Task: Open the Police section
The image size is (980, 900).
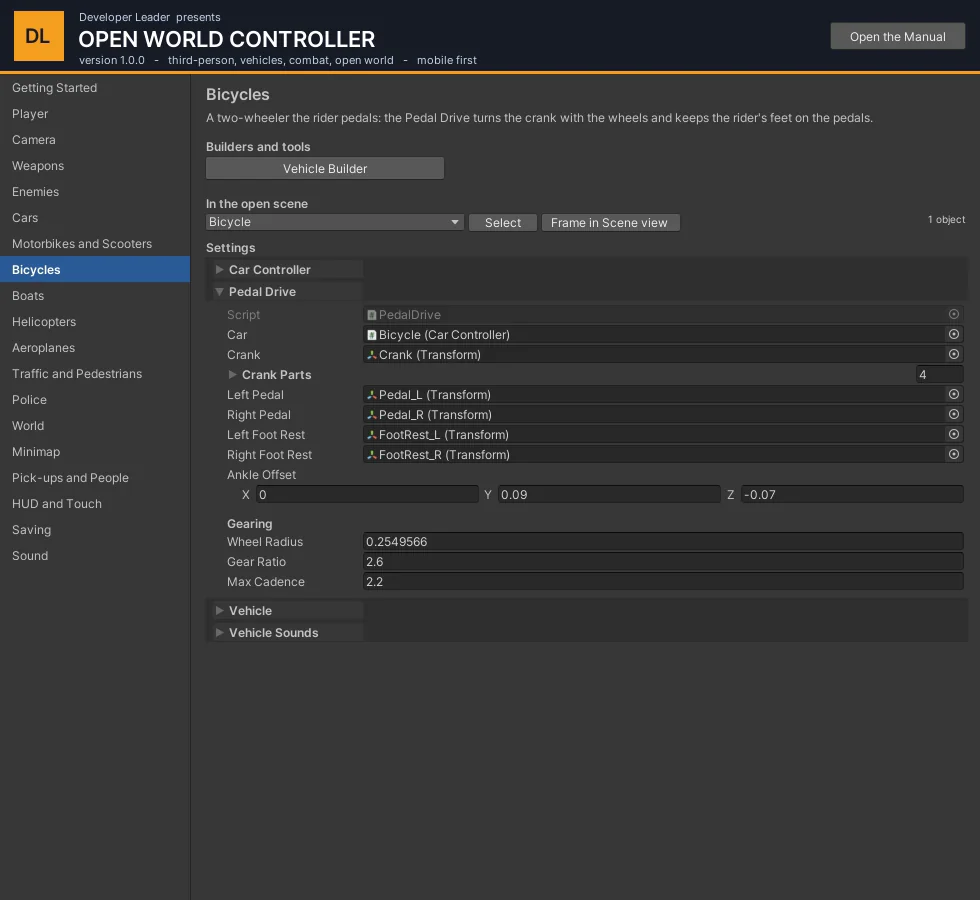Action: tap(95, 400)
